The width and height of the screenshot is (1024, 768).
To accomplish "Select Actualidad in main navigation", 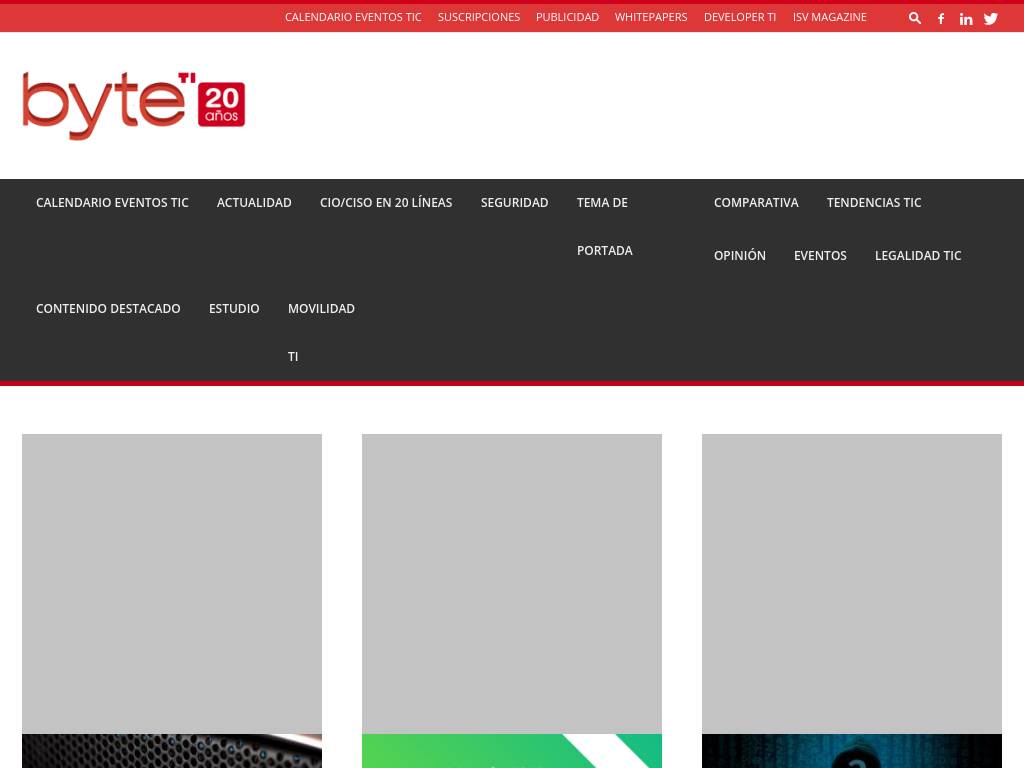I will [254, 203].
